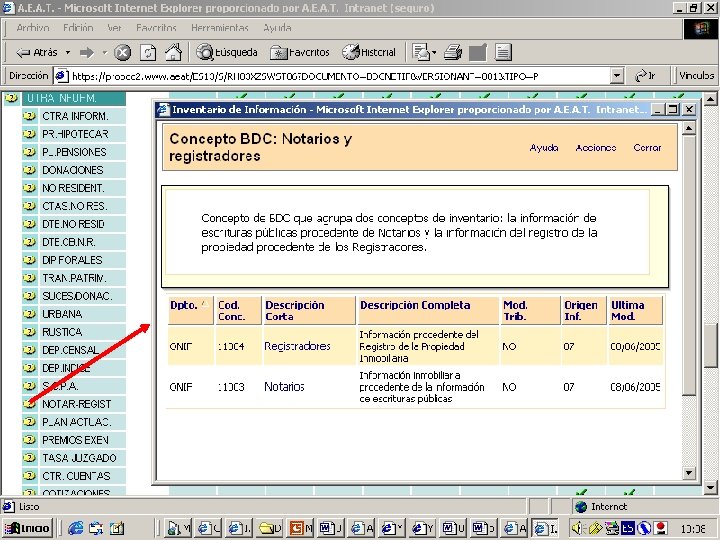The width and height of the screenshot is (720, 540).
Task: Click the discussion page icon in toolbar
Action: 503,52
